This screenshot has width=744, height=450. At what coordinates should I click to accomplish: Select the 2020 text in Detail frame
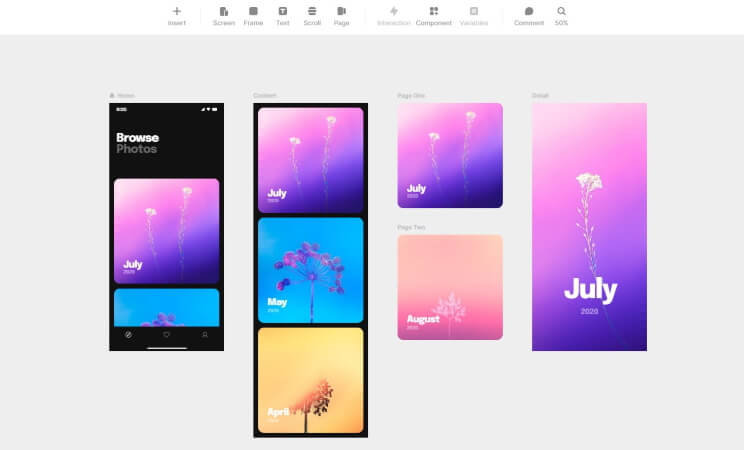click(x=589, y=311)
